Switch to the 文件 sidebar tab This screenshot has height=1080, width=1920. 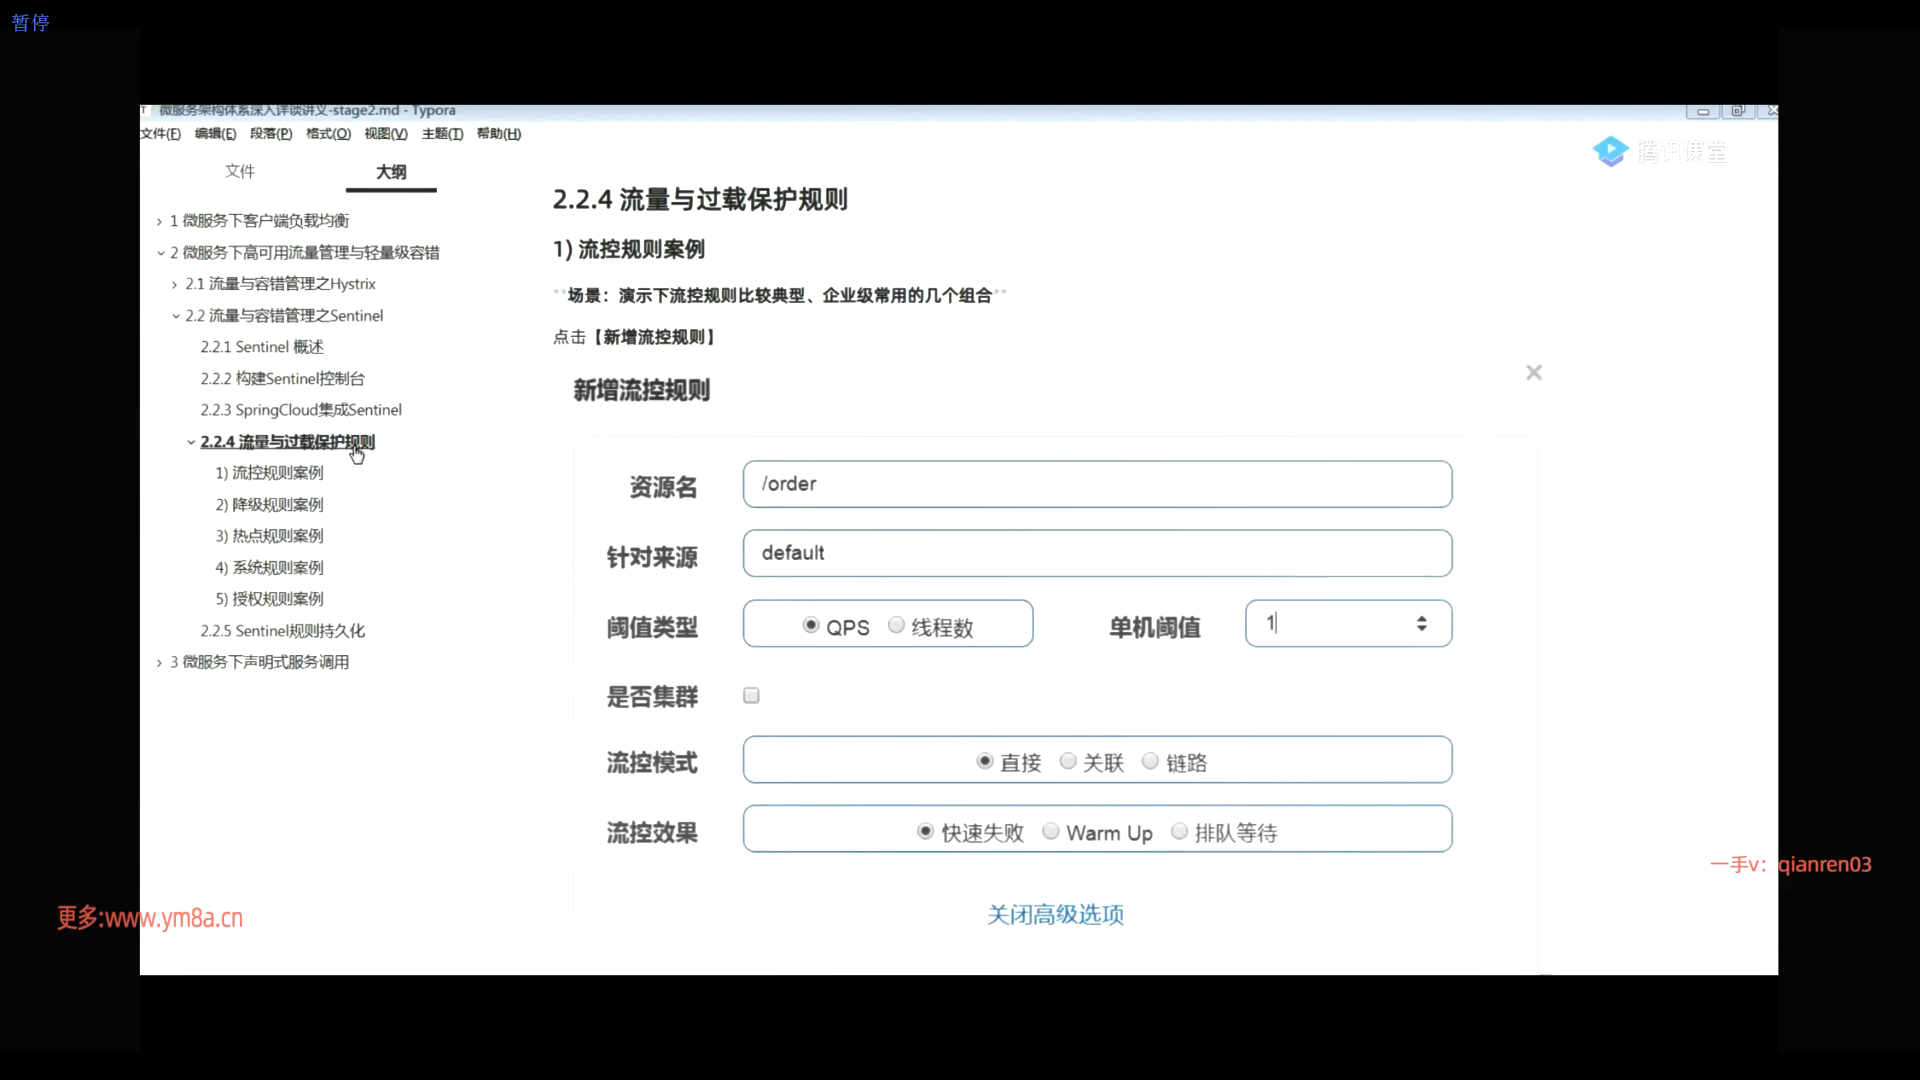coord(240,171)
